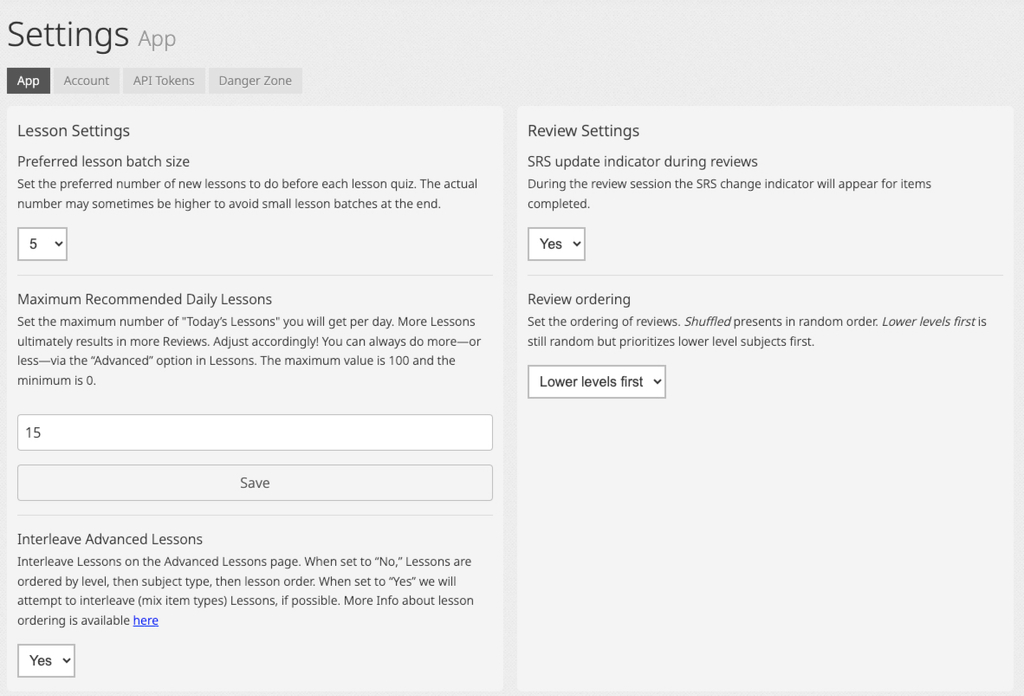Open the Review ordering dropdown
Screen dimensions: 1024x696
(596, 382)
